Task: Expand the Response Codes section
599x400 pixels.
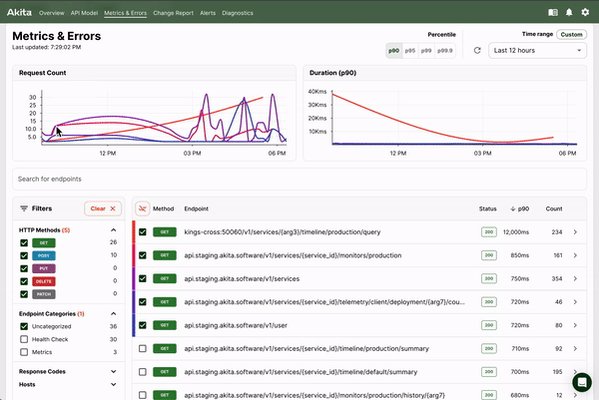Action: (113, 371)
